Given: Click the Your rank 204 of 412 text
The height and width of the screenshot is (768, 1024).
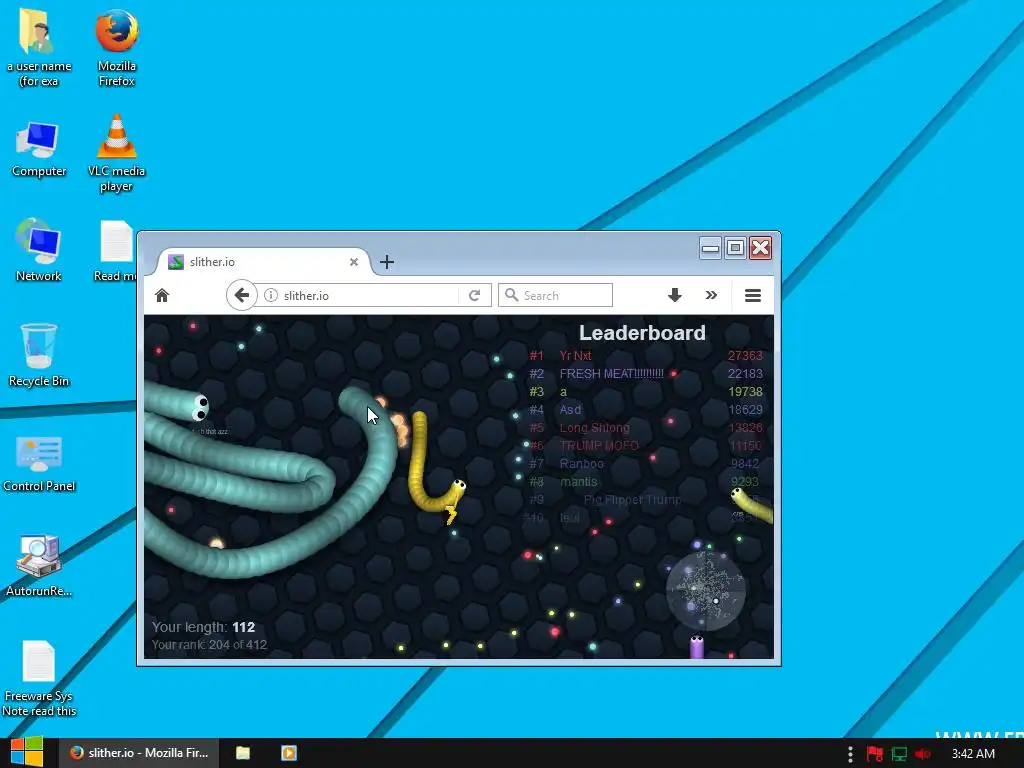Looking at the screenshot, I should tap(209, 645).
